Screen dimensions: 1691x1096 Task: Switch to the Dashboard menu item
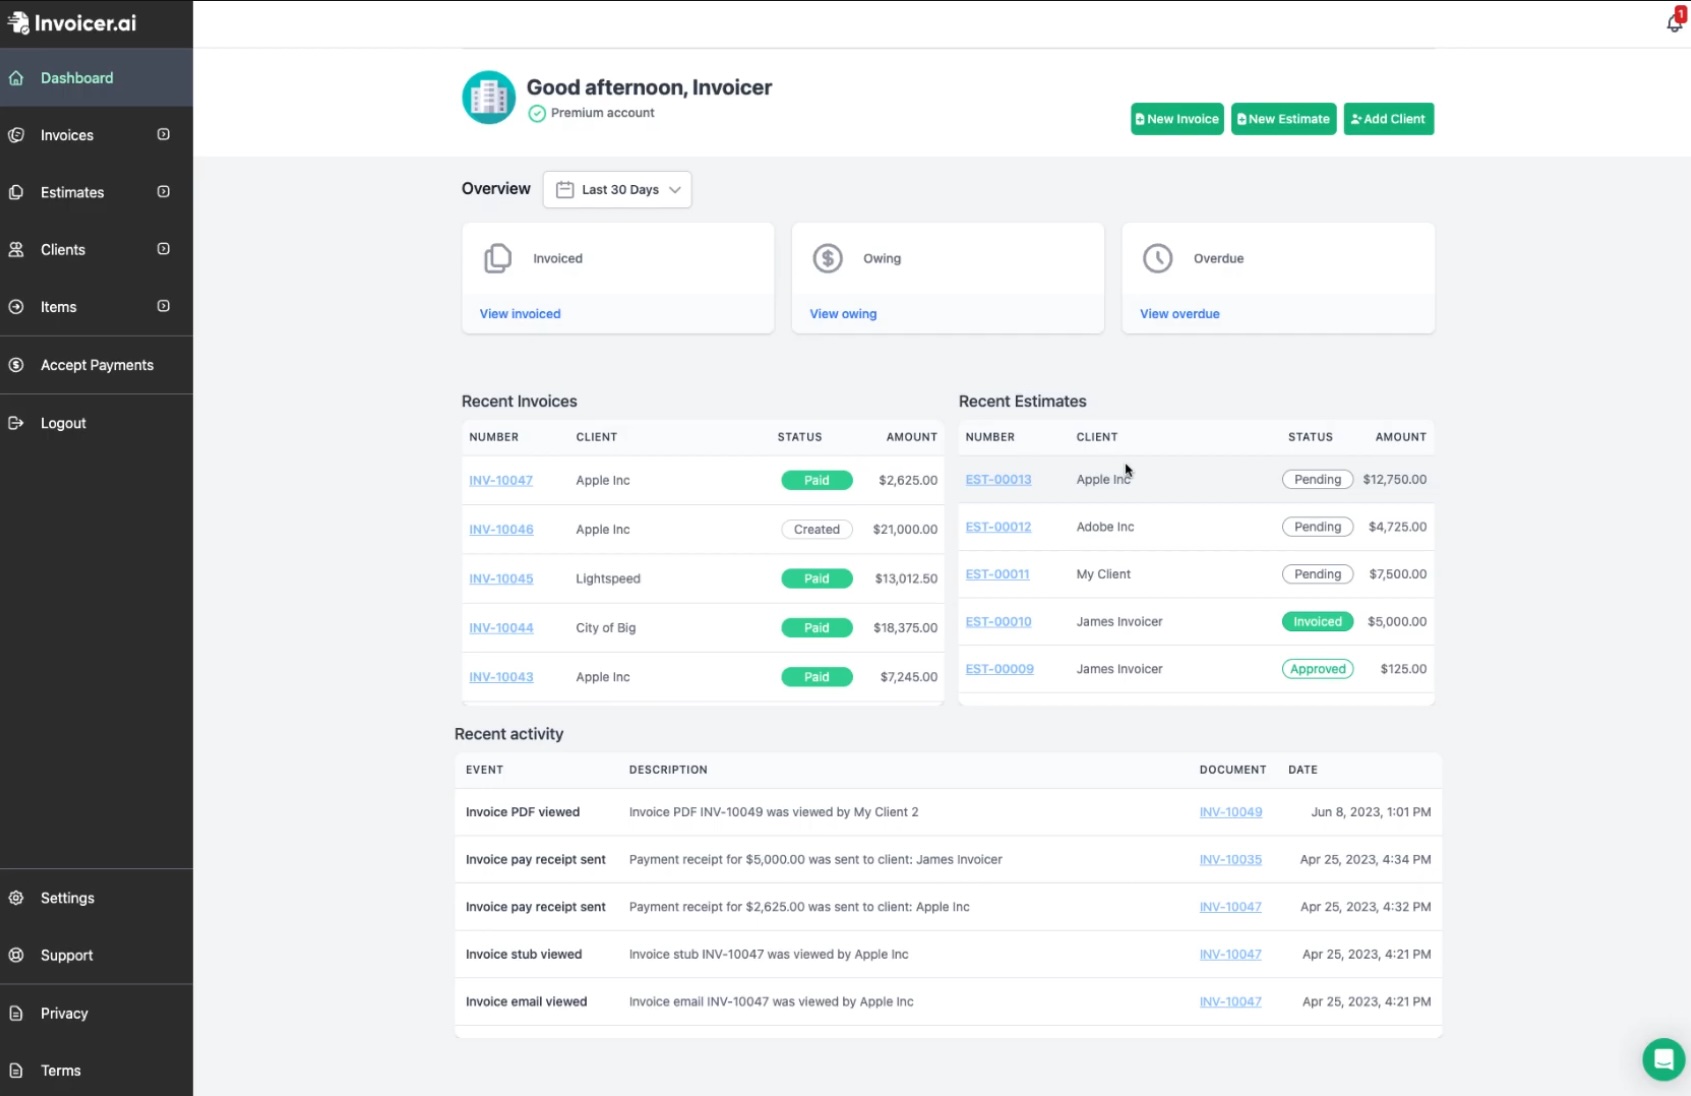point(77,77)
